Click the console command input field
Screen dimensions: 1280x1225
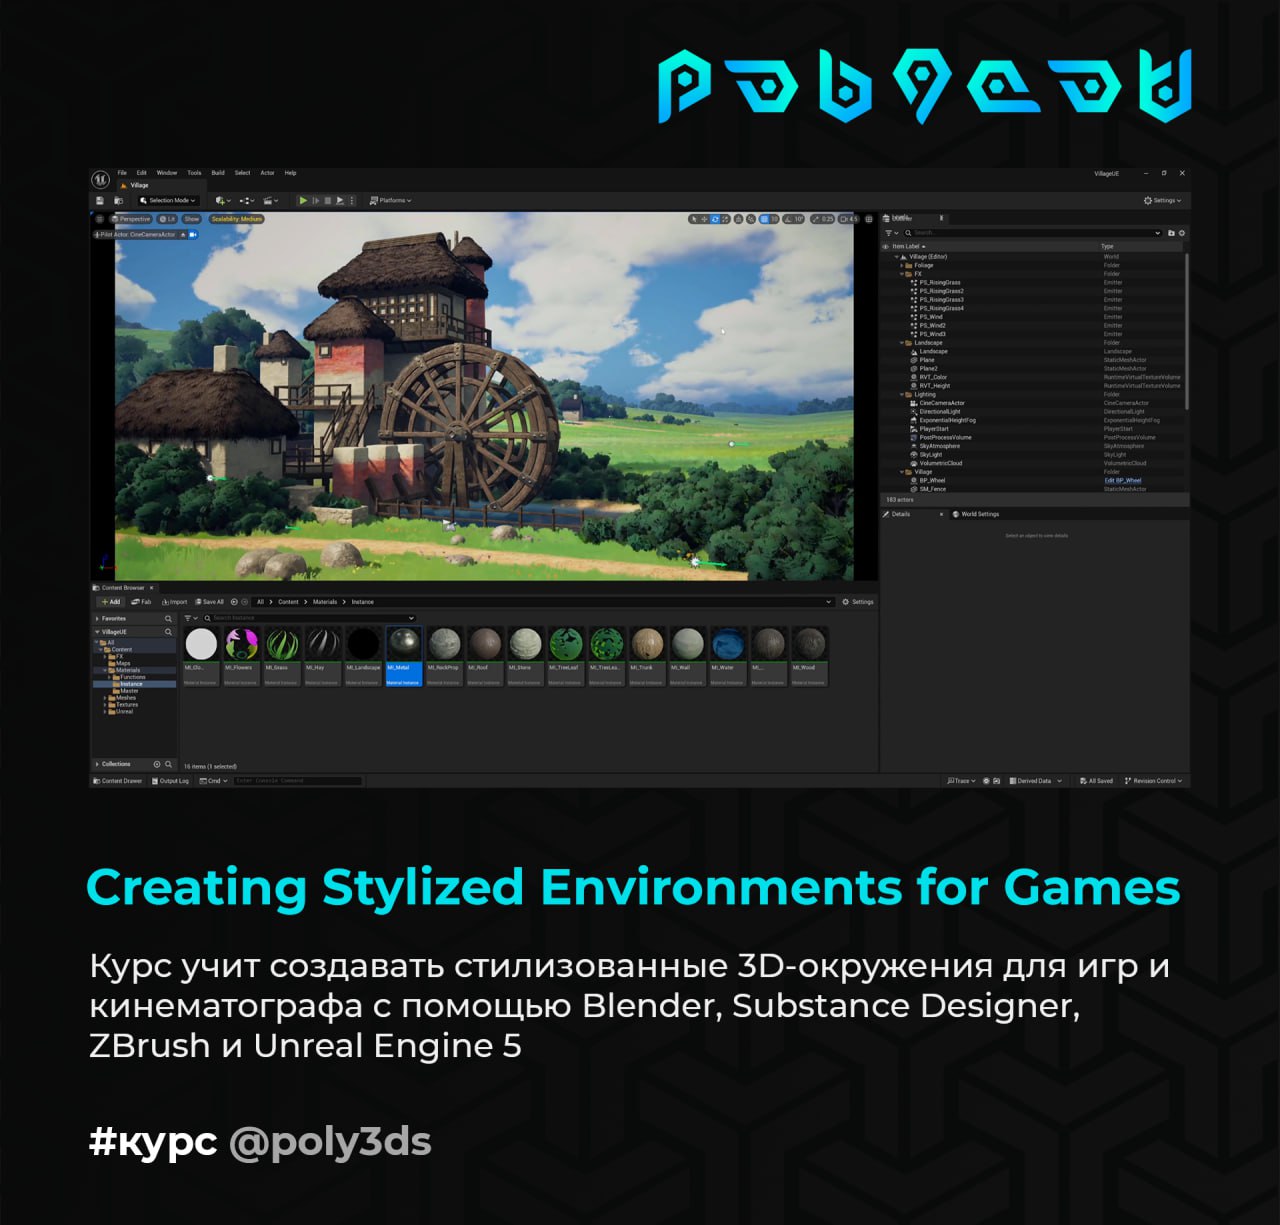pos(298,781)
